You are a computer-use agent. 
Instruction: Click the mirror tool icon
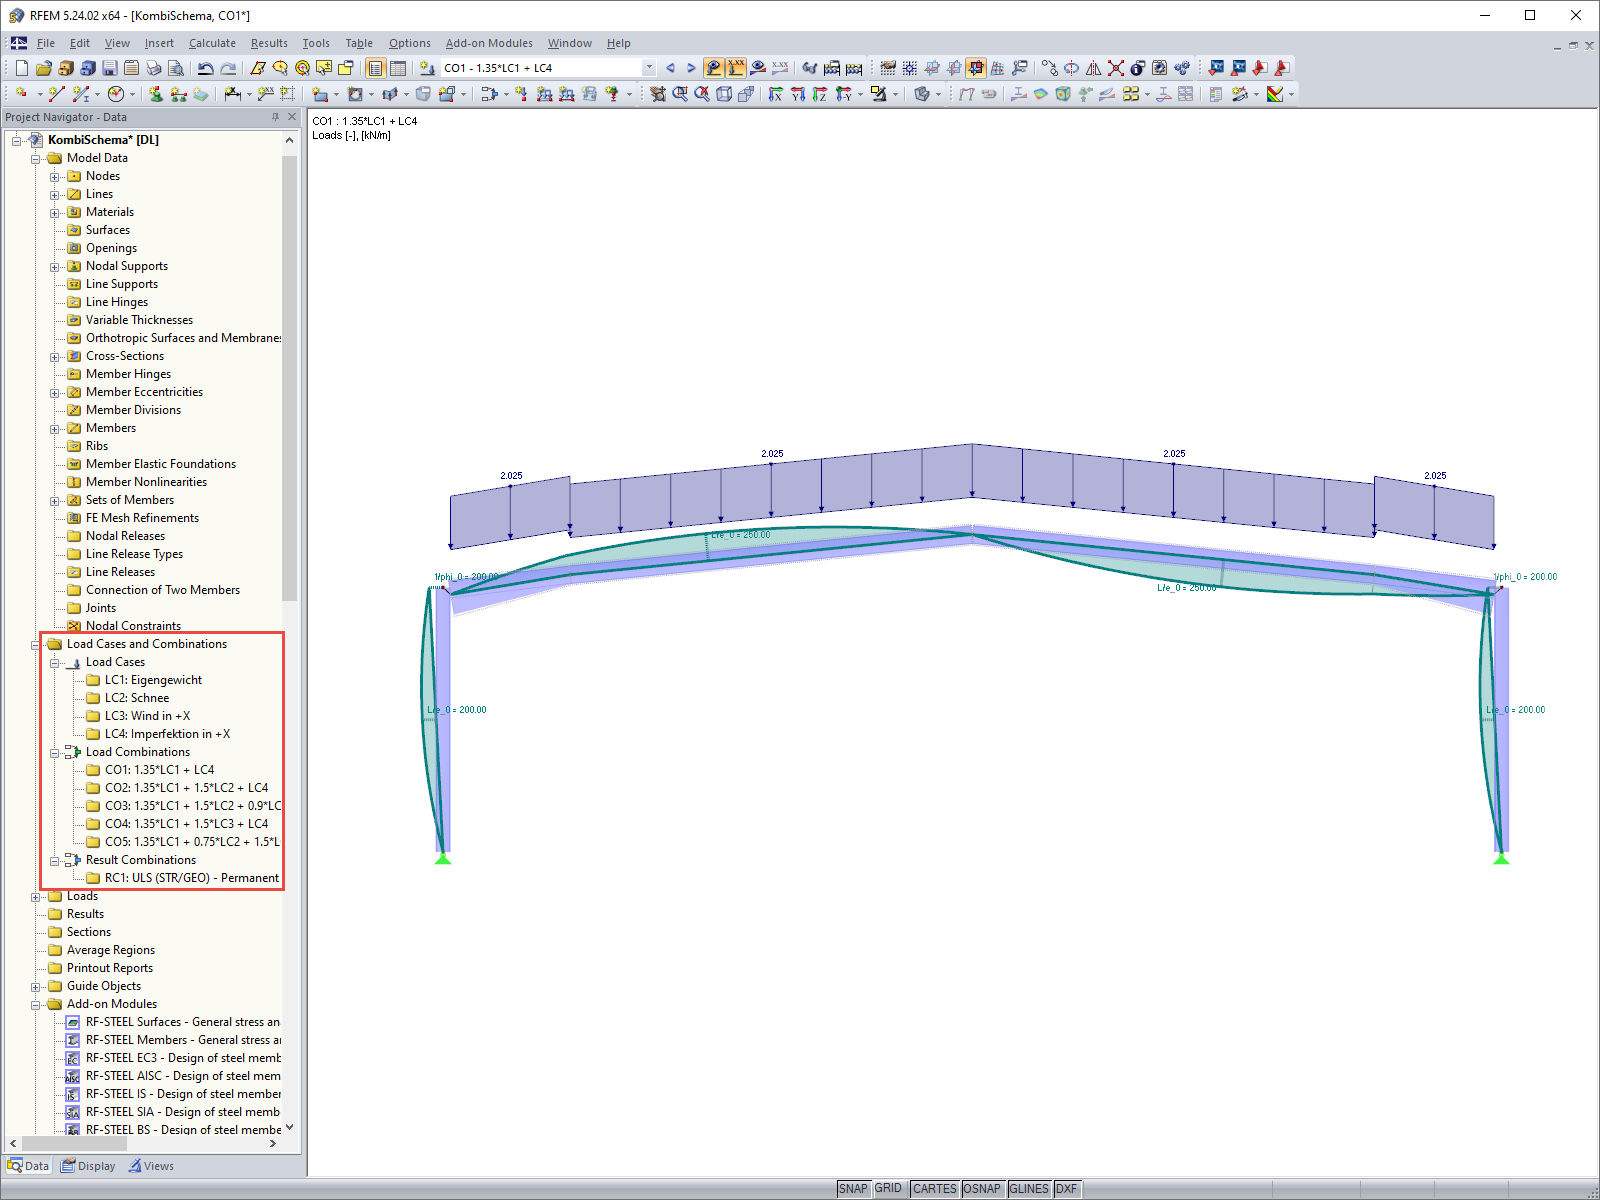coord(1094,68)
